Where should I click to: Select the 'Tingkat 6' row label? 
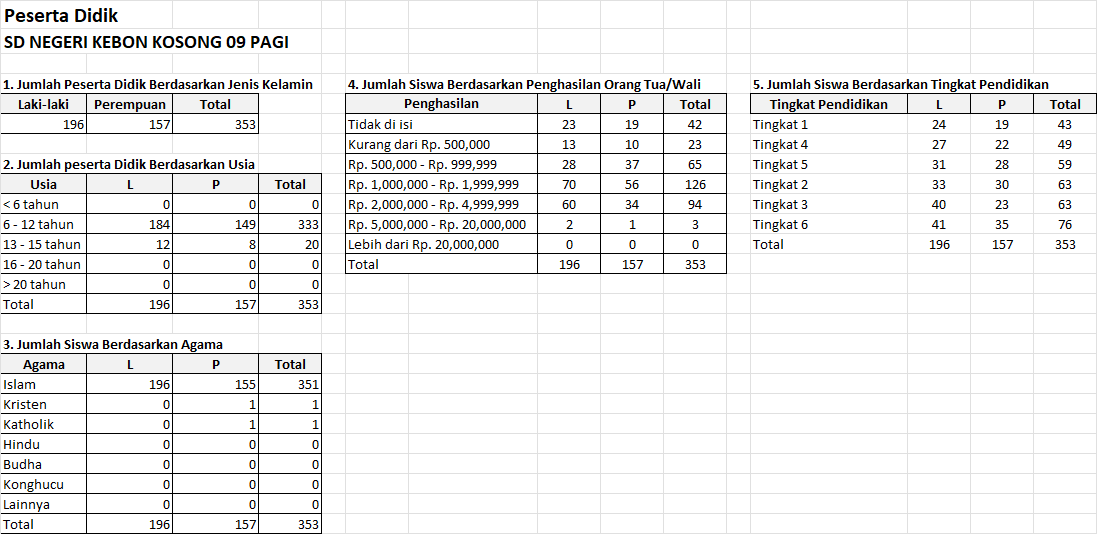click(x=829, y=225)
